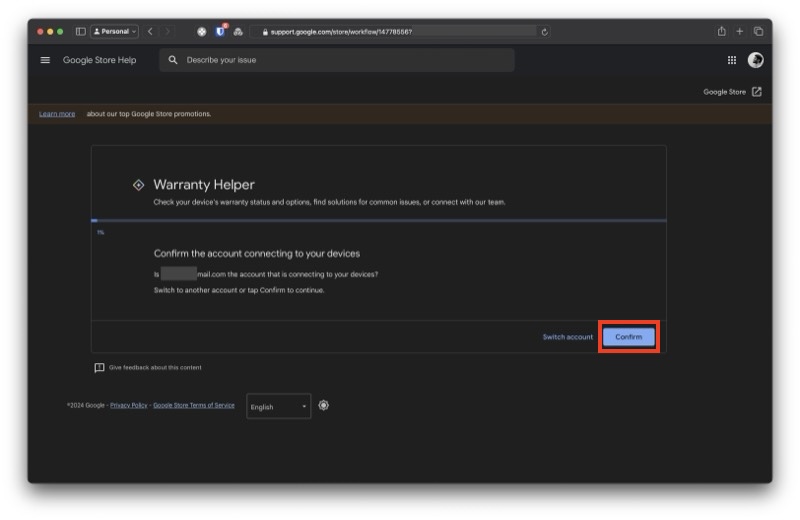The image size is (800, 520).
Task: Click the search magnifier icon
Action: pyautogui.click(x=173, y=60)
